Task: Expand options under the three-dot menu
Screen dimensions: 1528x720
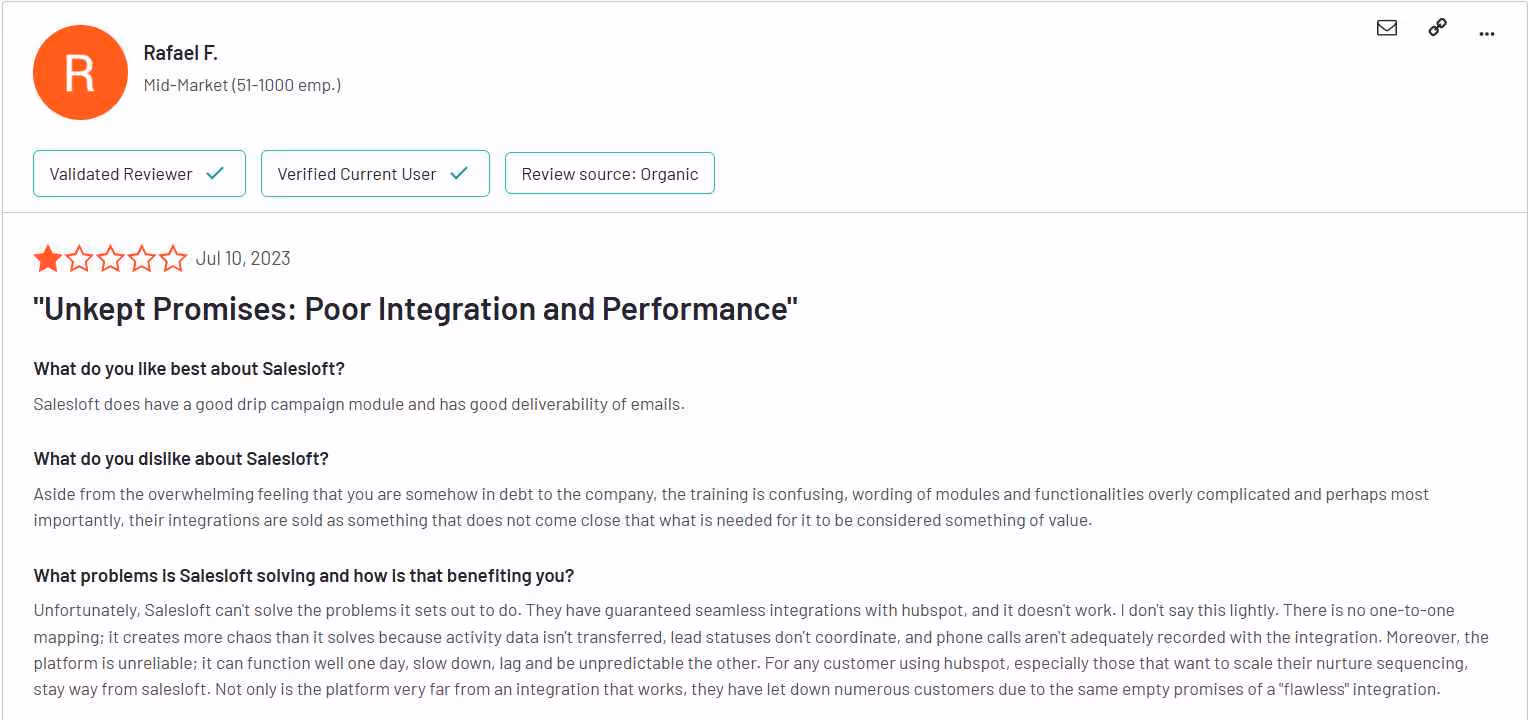Action: point(1487,33)
